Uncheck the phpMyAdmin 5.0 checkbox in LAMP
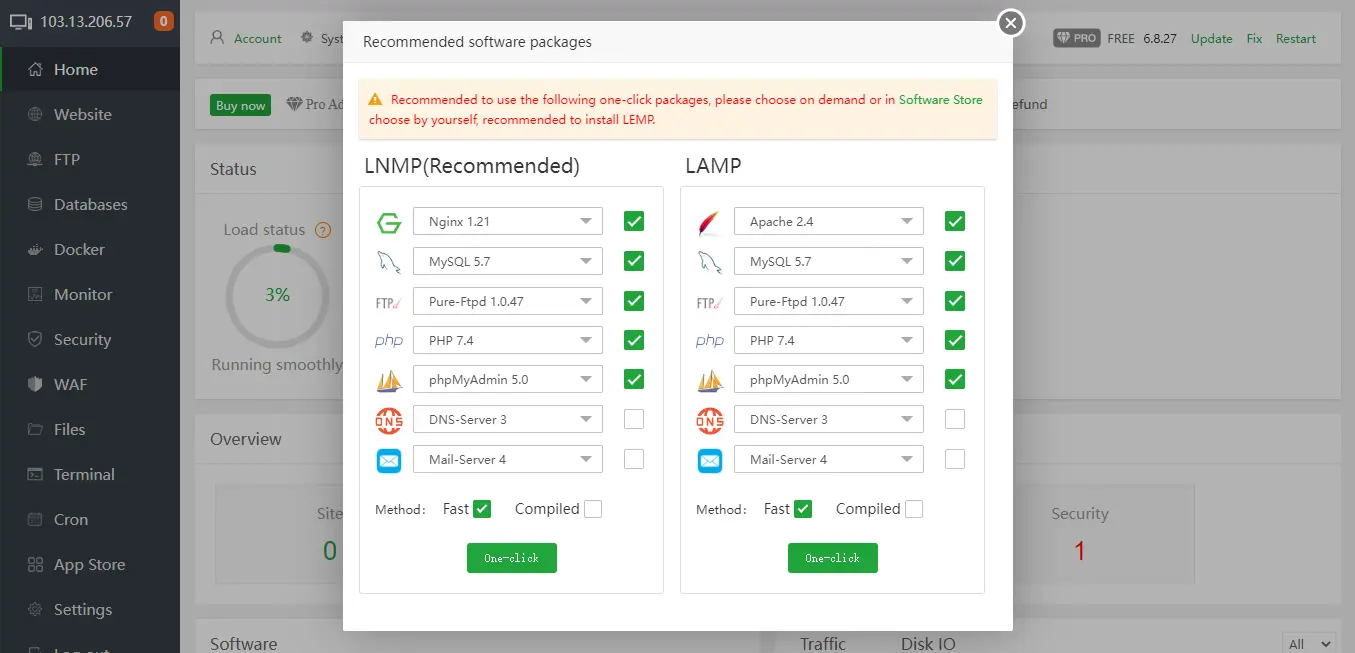The height and width of the screenshot is (653, 1355). [x=955, y=379]
